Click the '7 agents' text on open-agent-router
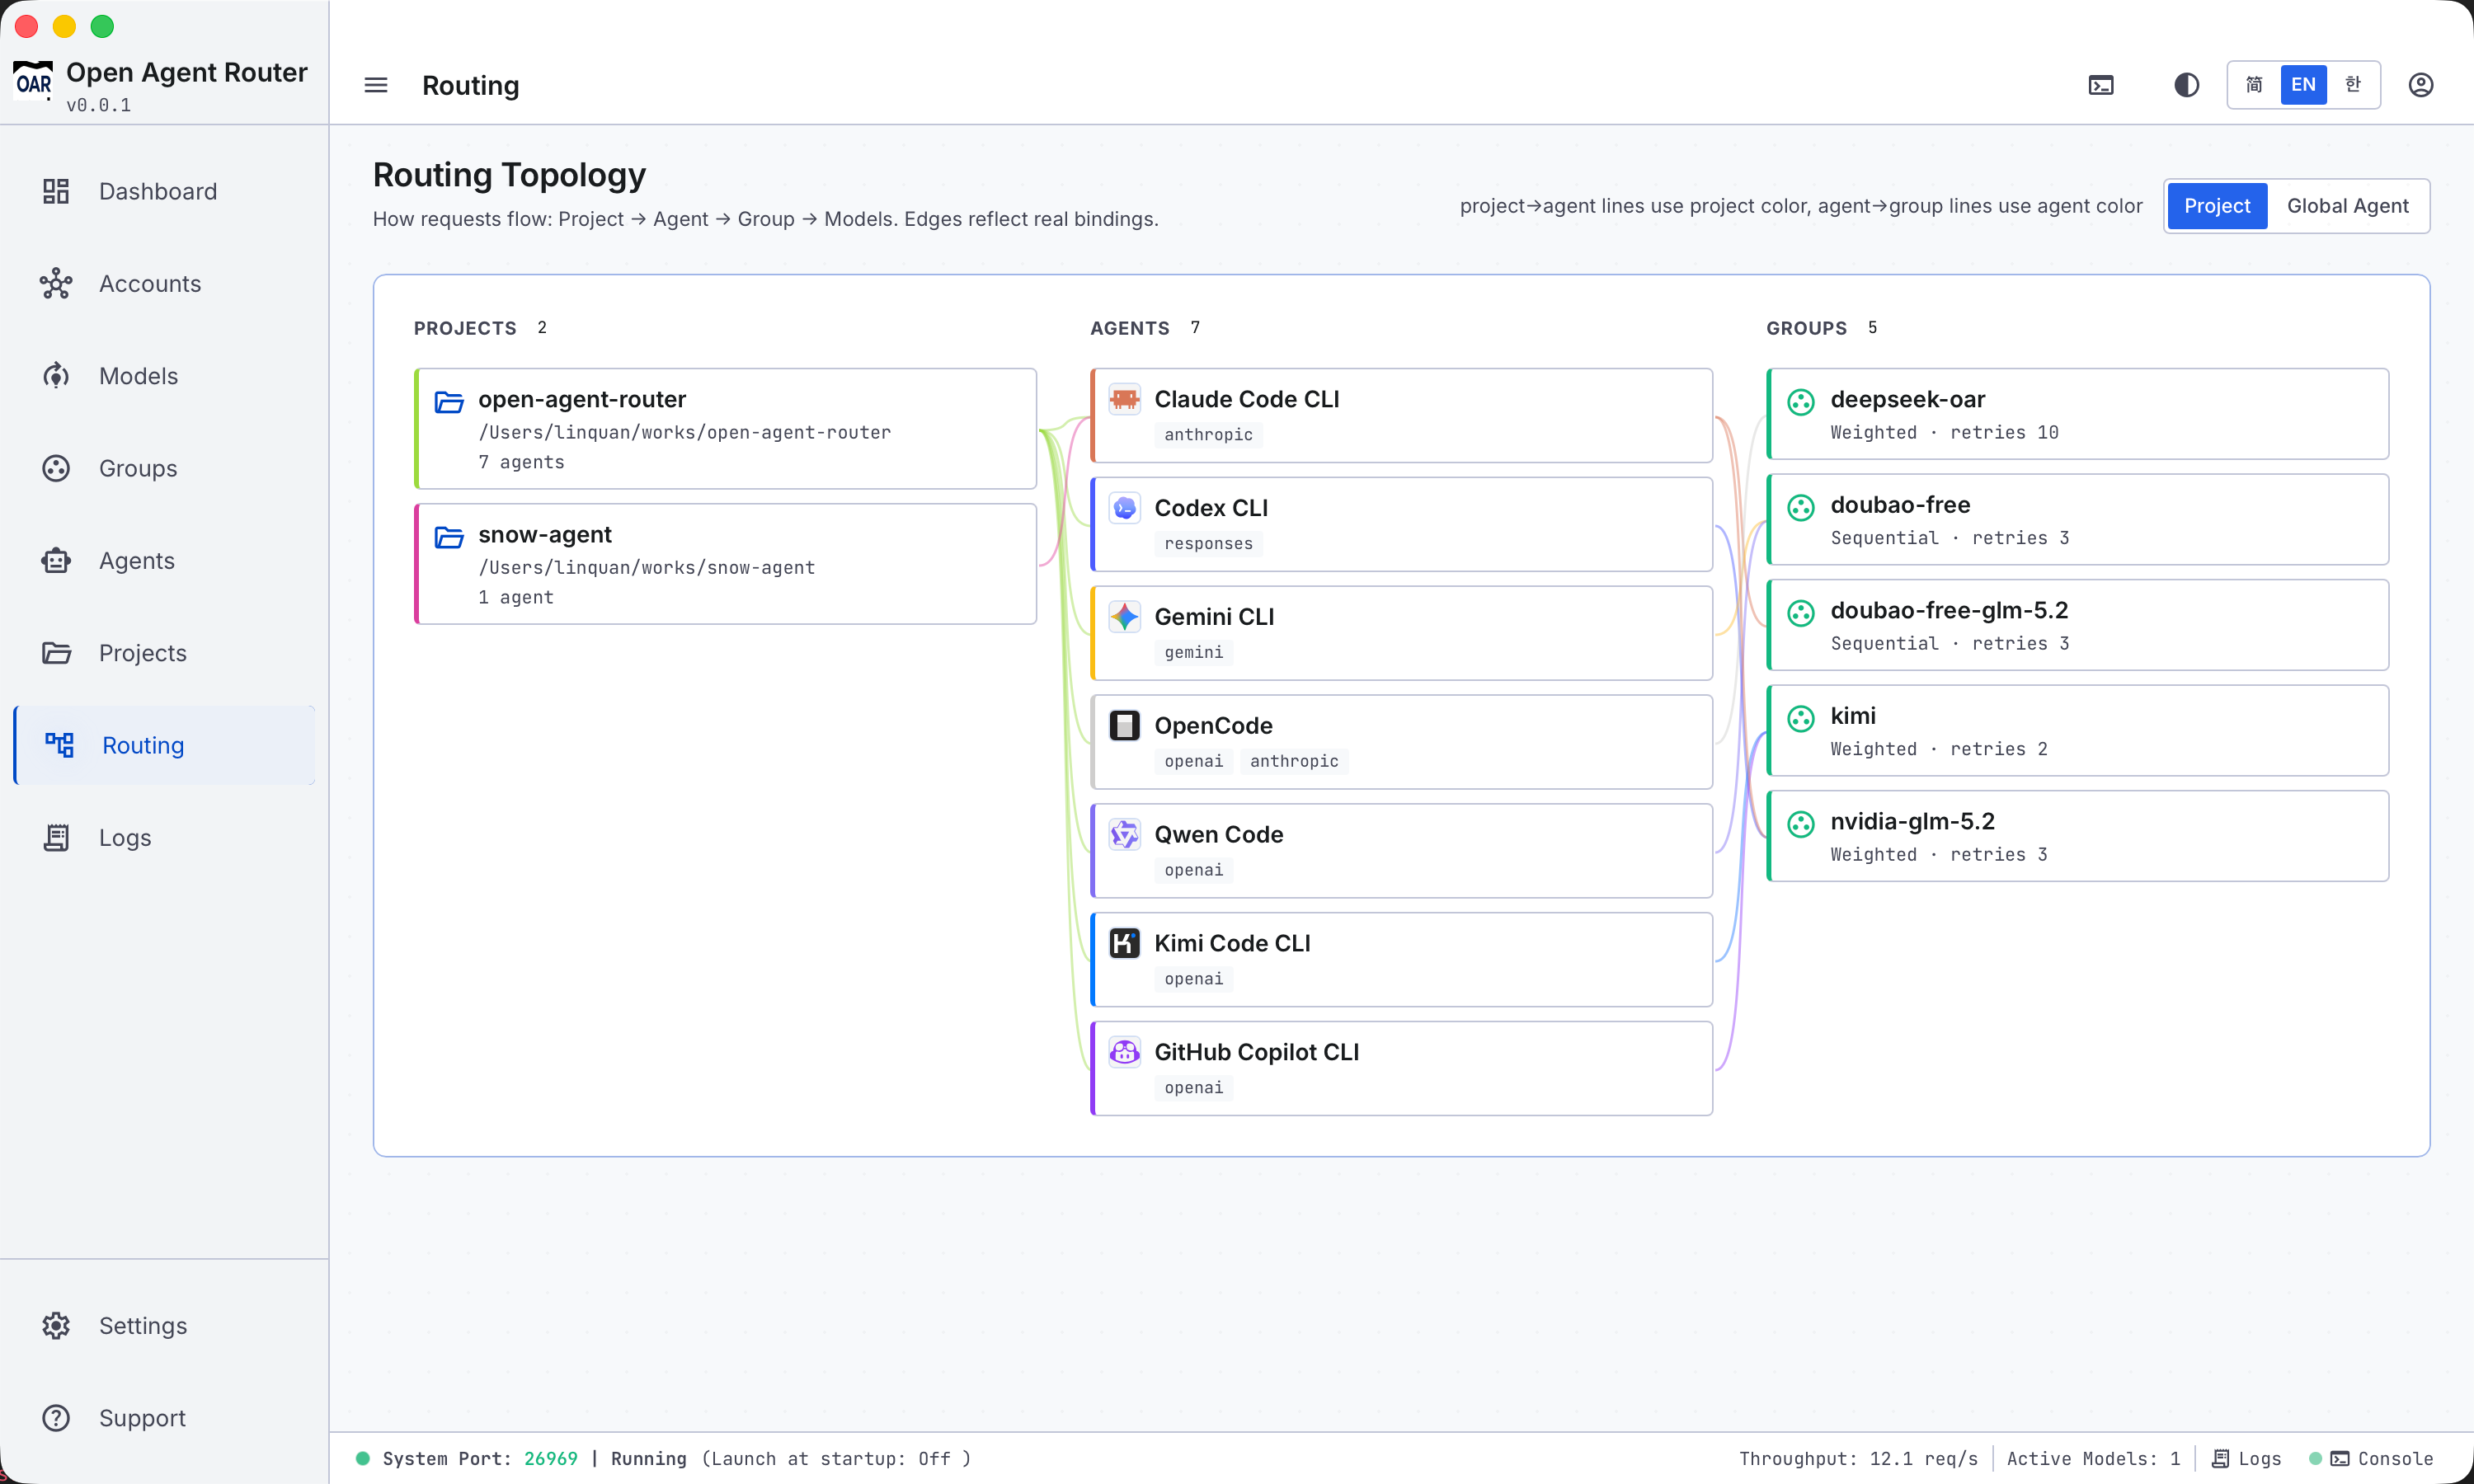 pos(521,462)
